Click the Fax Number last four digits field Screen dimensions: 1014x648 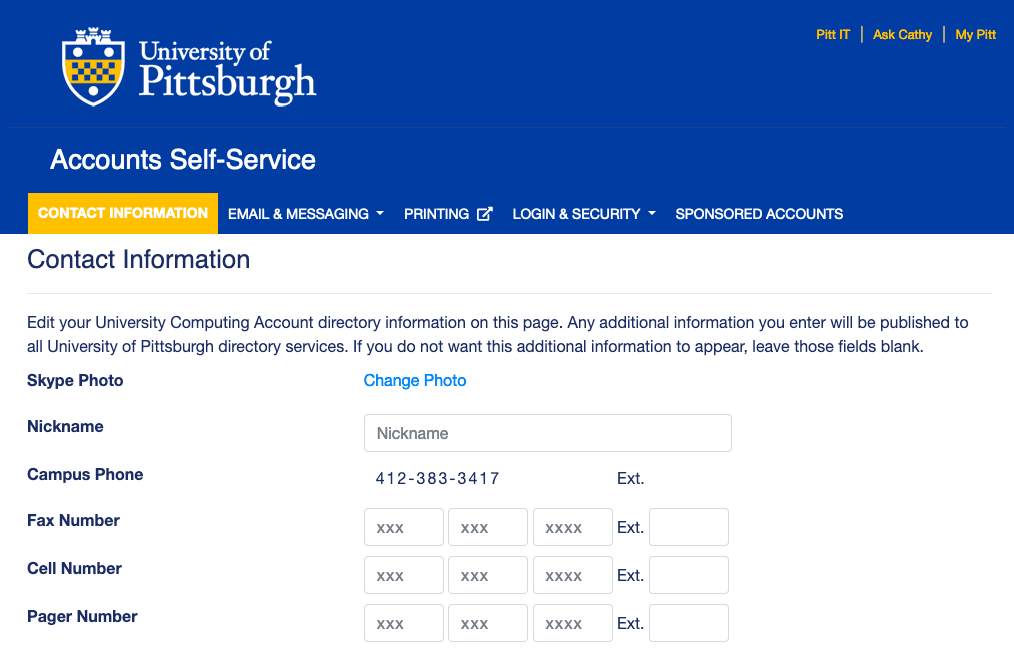[572, 527]
